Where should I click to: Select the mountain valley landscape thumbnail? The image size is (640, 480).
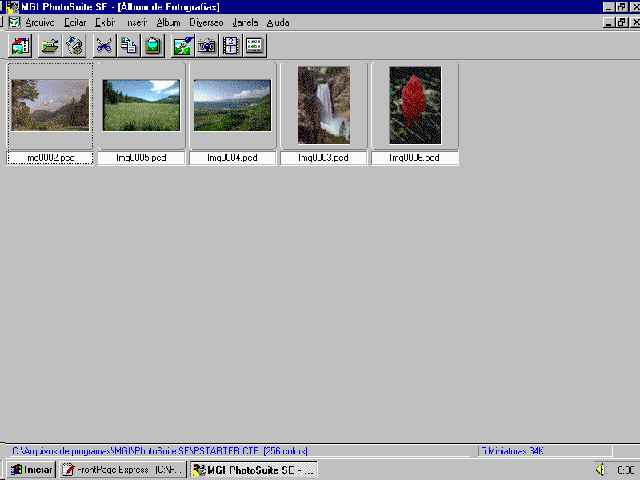coord(50,105)
